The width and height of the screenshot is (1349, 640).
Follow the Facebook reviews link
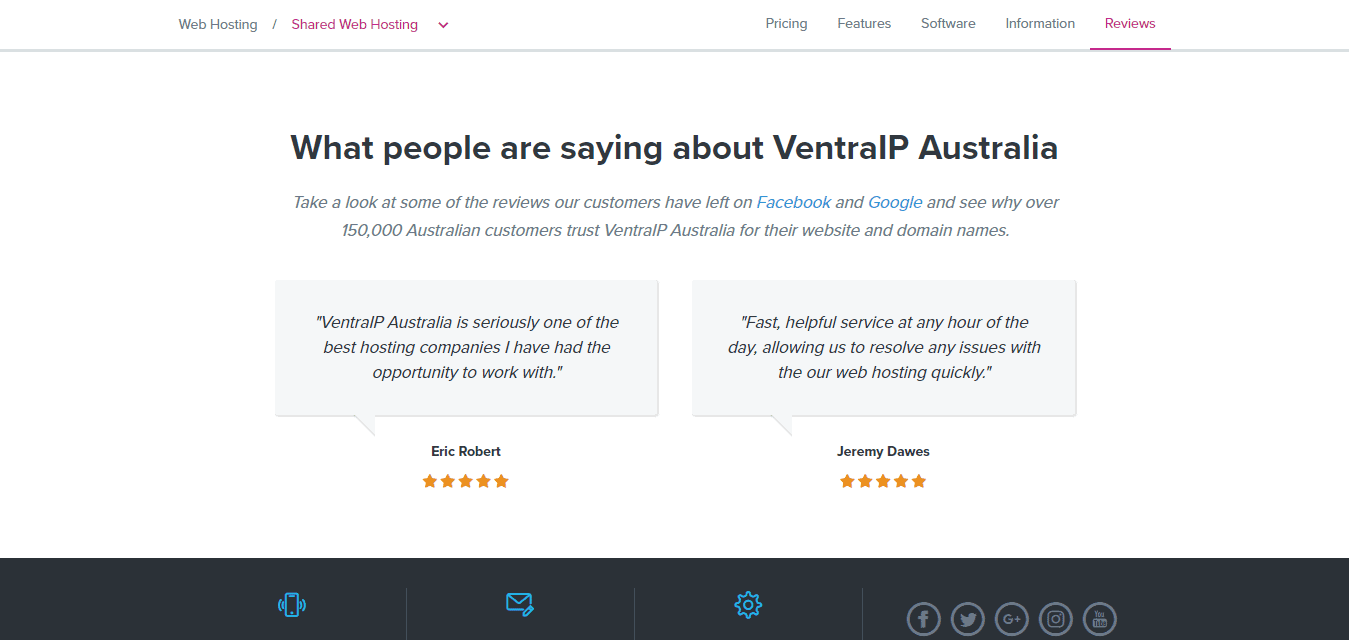pyautogui.click(x=794, y=202)
